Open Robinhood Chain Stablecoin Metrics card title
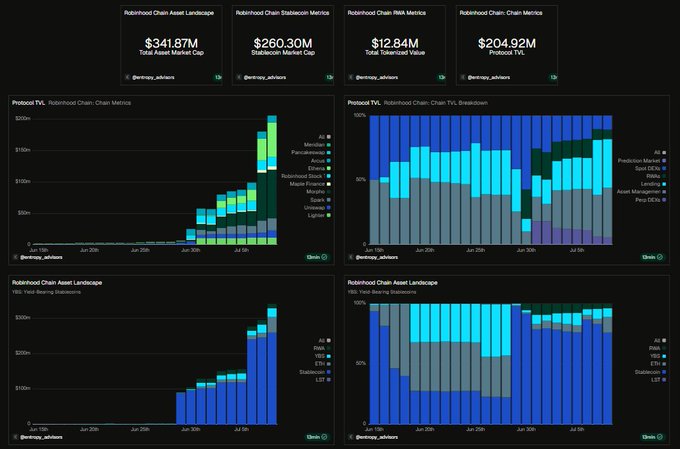Image resolution: width=680 pixels, height=449 pixels. click(x=282, y=13)
